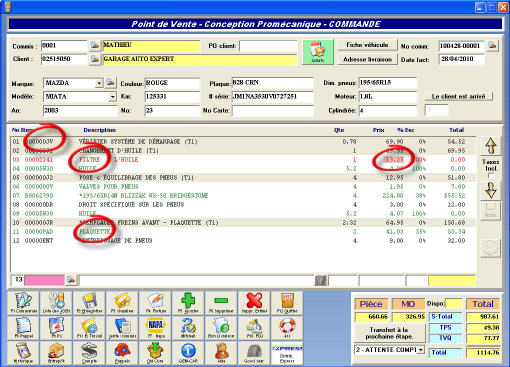Viewport: 510px width, 367px height.
Task: Click the yellow Dispo field
Action: [x=454, y=303]
